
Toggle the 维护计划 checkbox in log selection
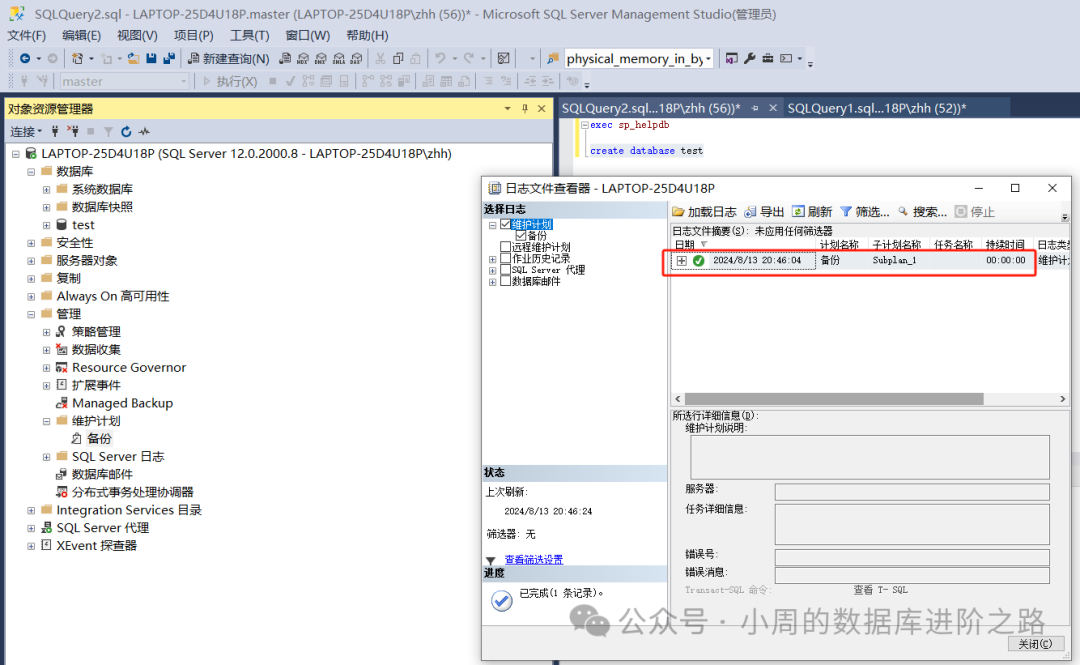point(506,224)
